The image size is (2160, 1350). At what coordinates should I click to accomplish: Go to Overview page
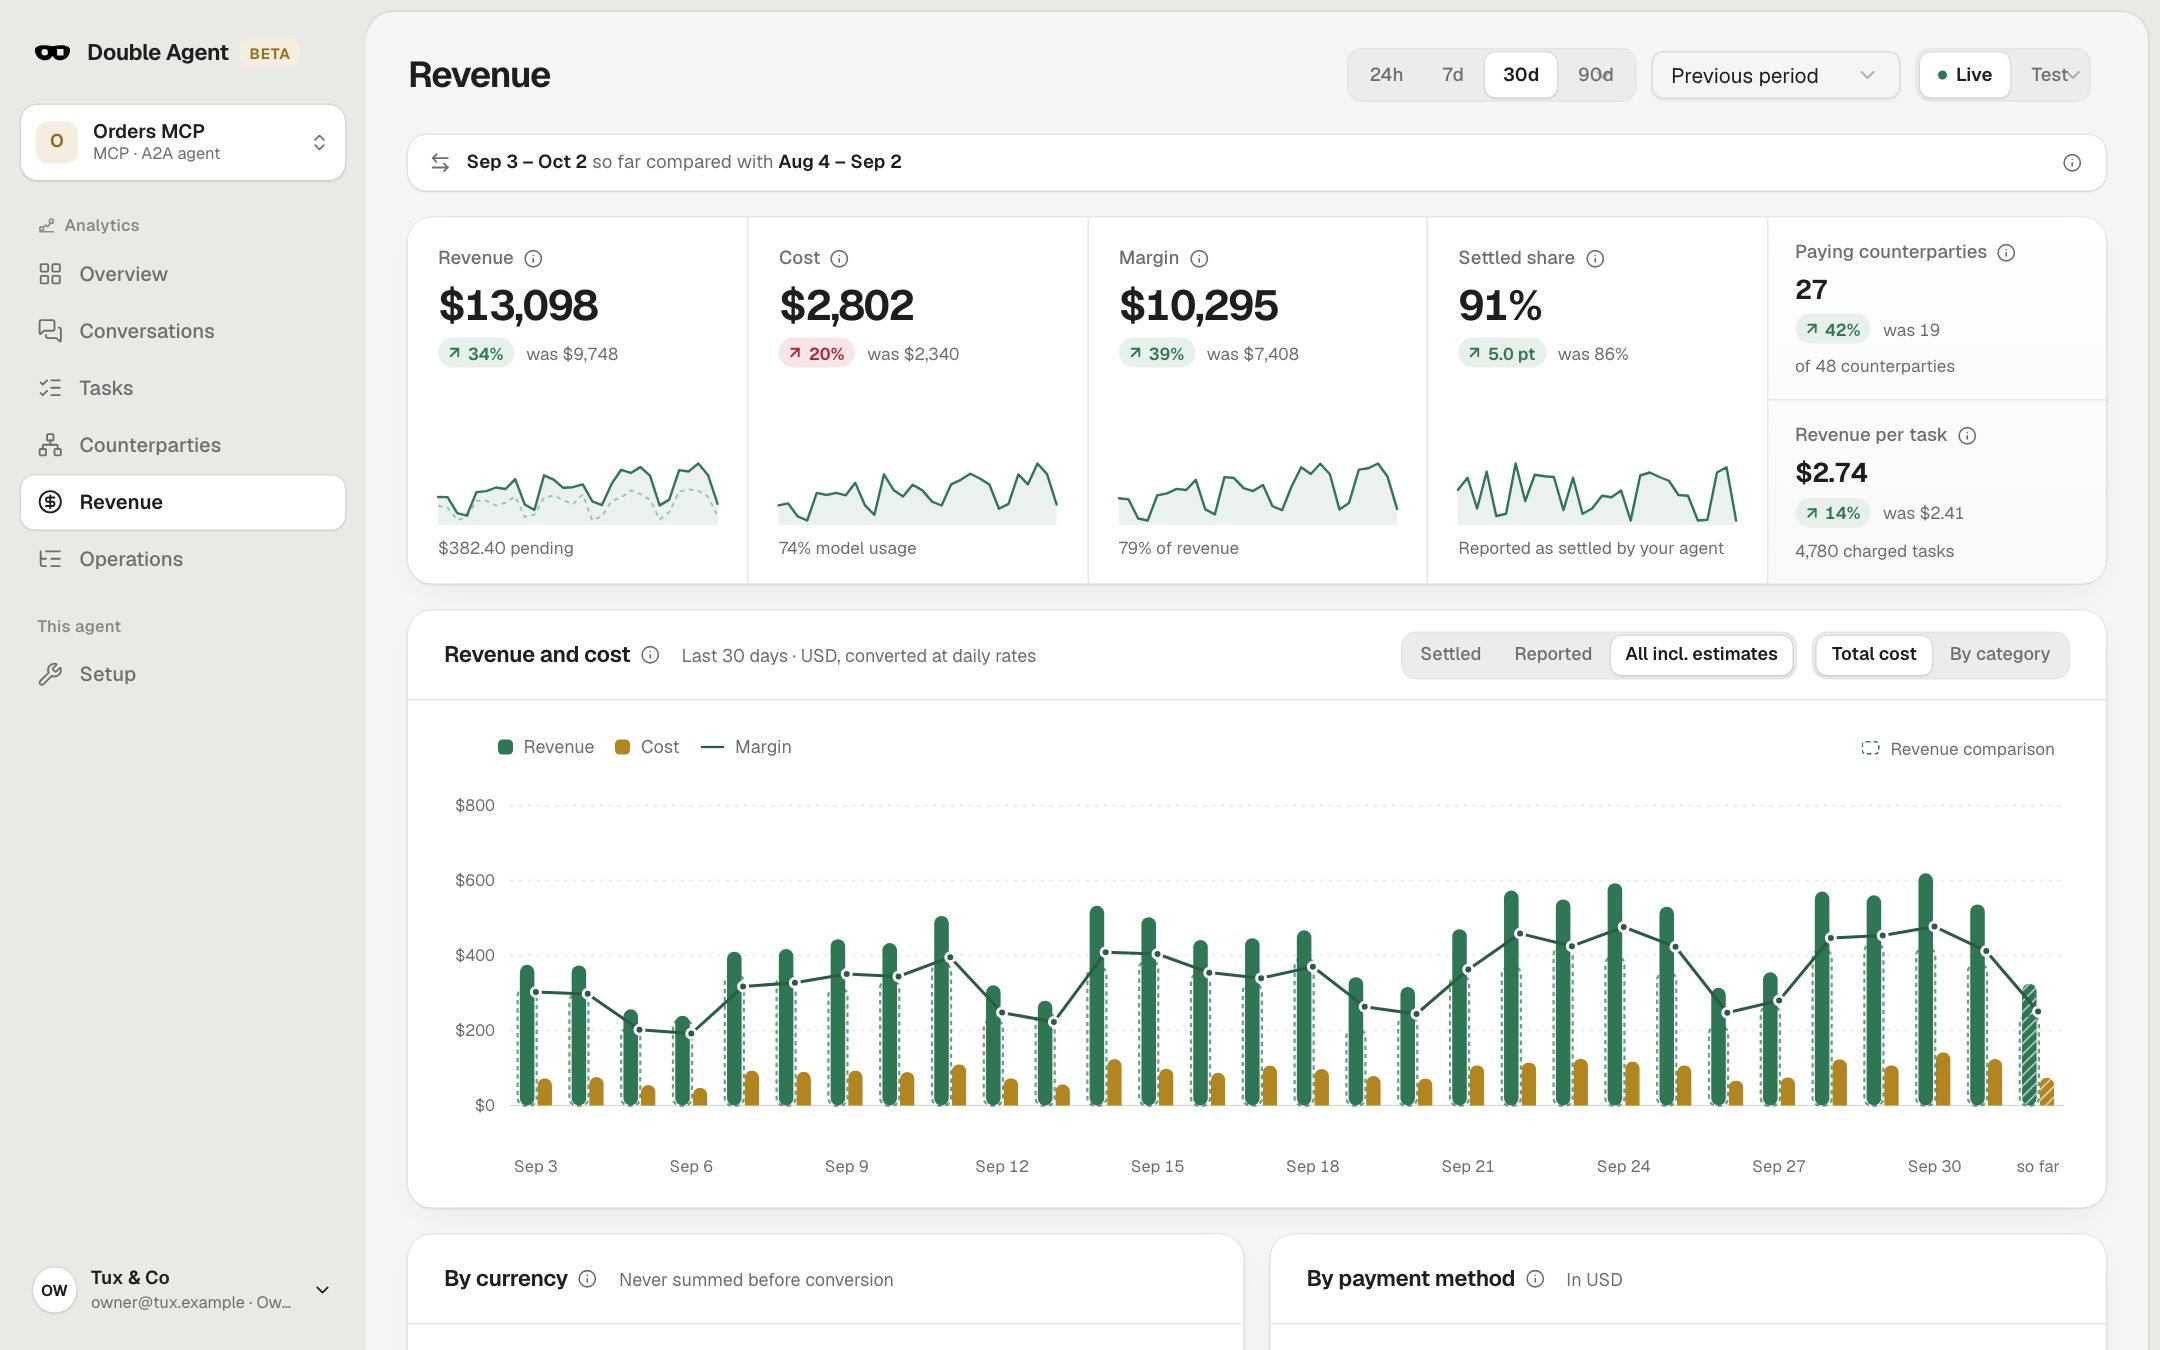click(x=183, y=274)
